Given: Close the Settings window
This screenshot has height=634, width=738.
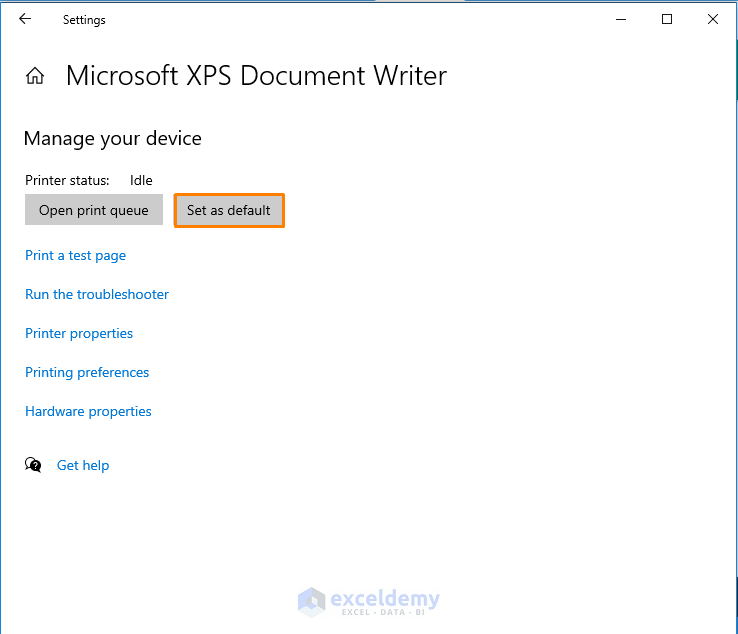Looking at the screenshot, I should pyautogui.click(x=713, y=19).
